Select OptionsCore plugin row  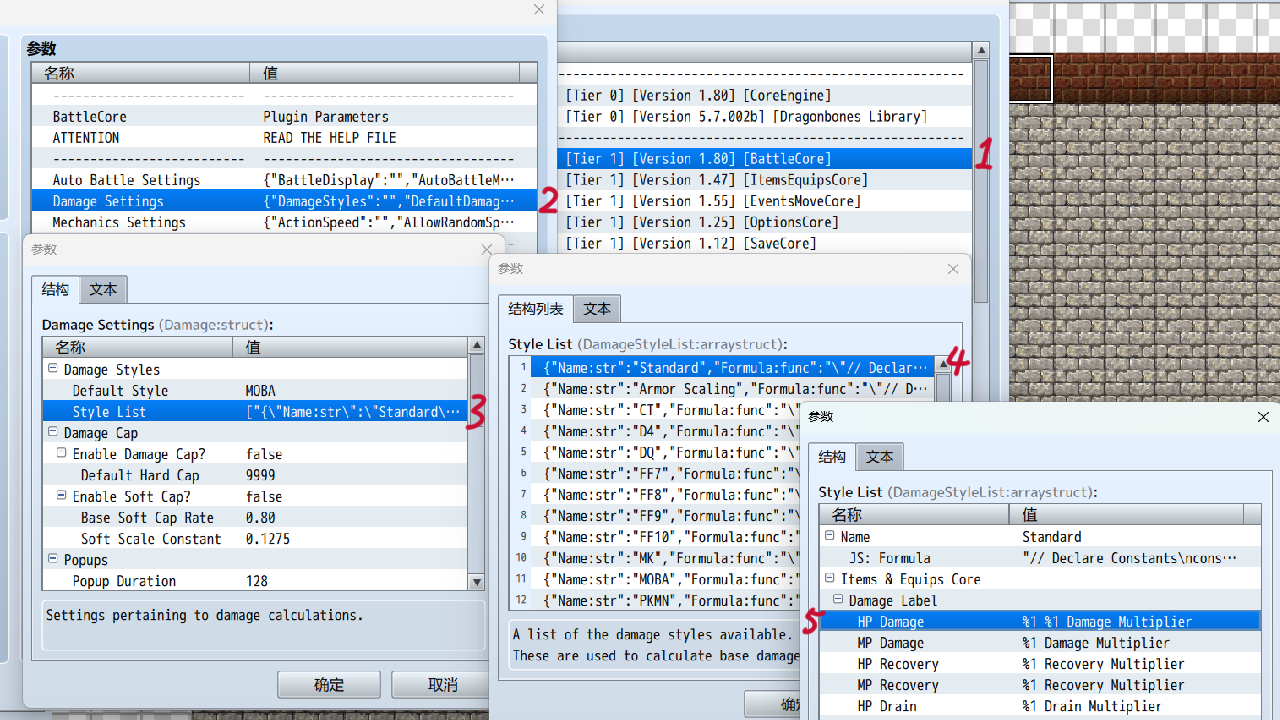(764, 221)
